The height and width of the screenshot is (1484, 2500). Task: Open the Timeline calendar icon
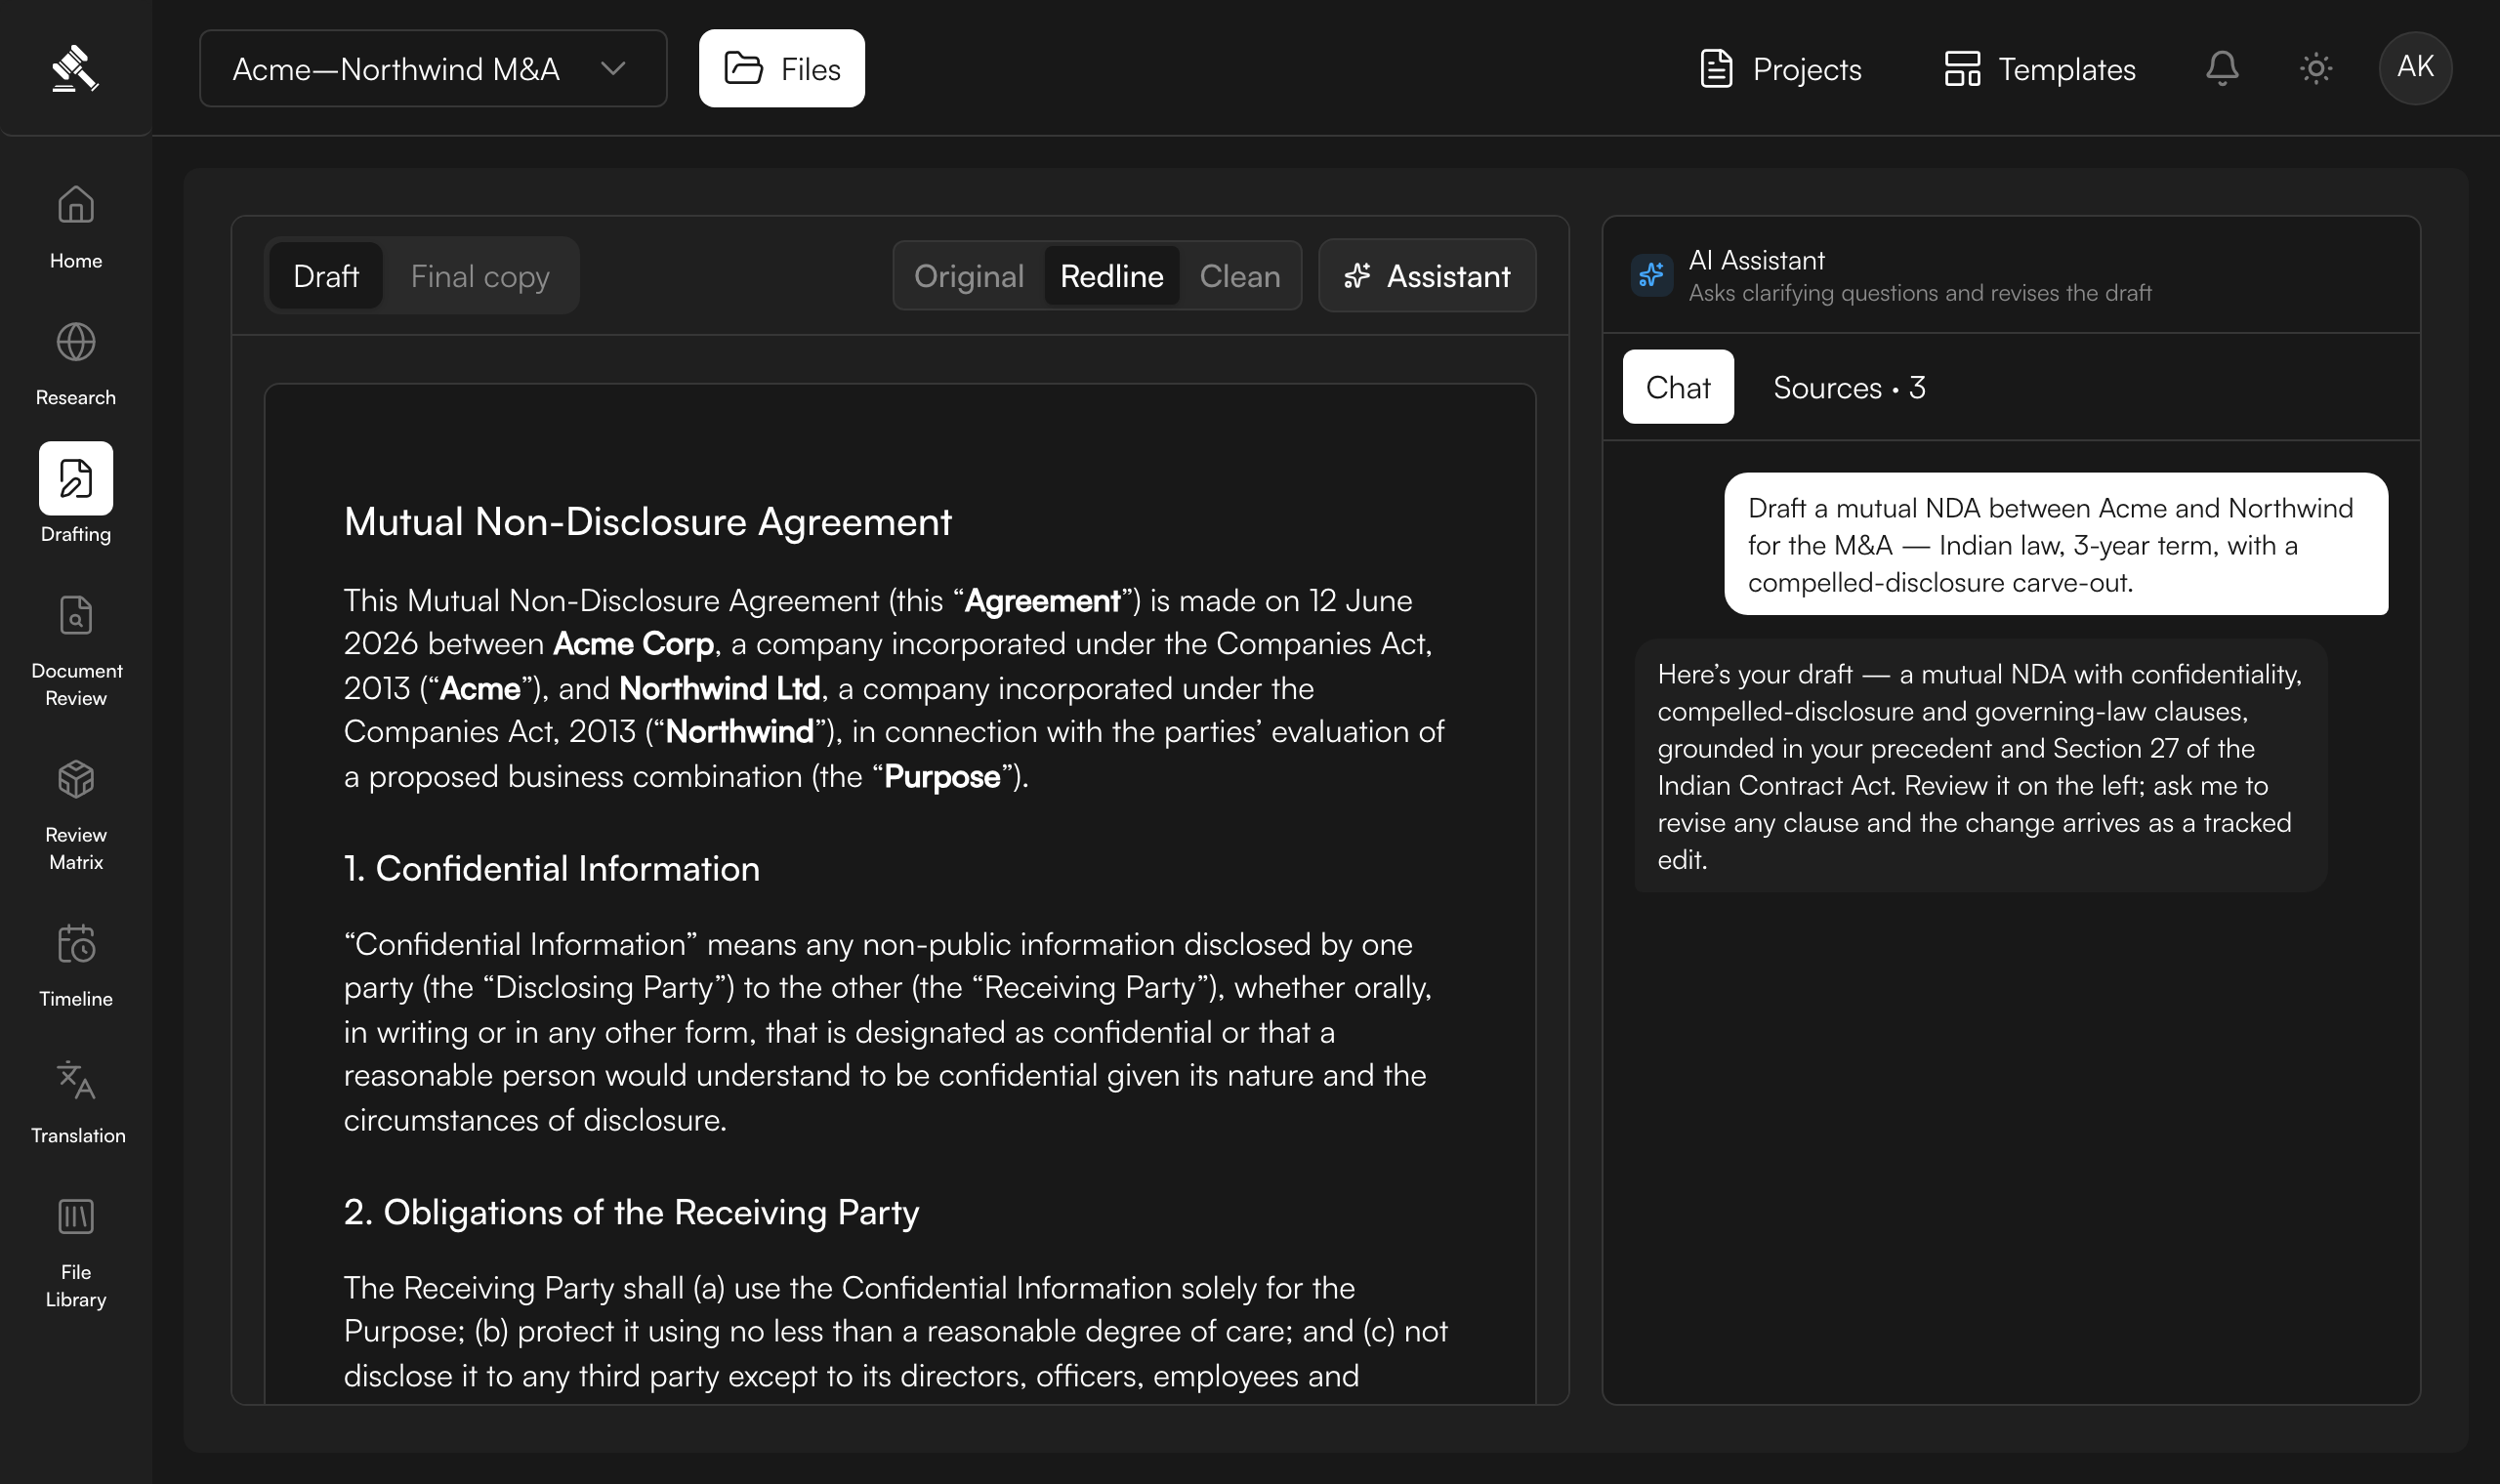point(76,943)
